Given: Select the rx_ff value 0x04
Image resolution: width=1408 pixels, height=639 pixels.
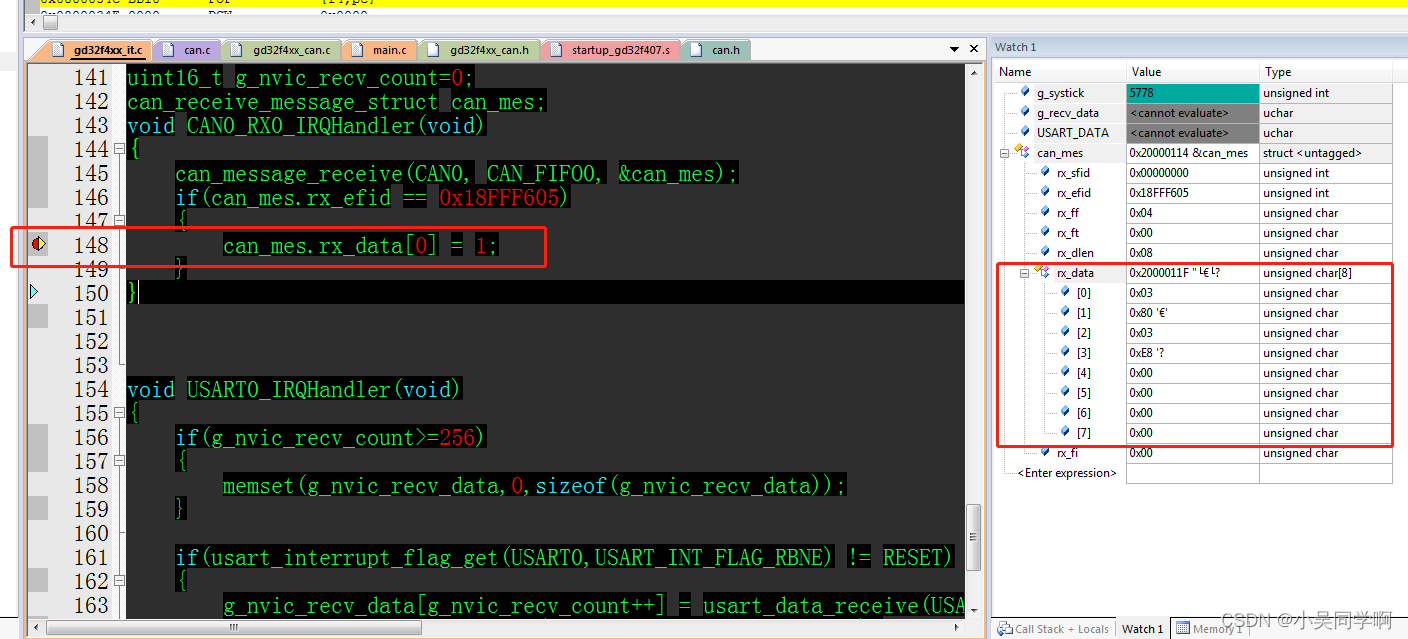Looking at the screenshot, I should pos(1192,213).
